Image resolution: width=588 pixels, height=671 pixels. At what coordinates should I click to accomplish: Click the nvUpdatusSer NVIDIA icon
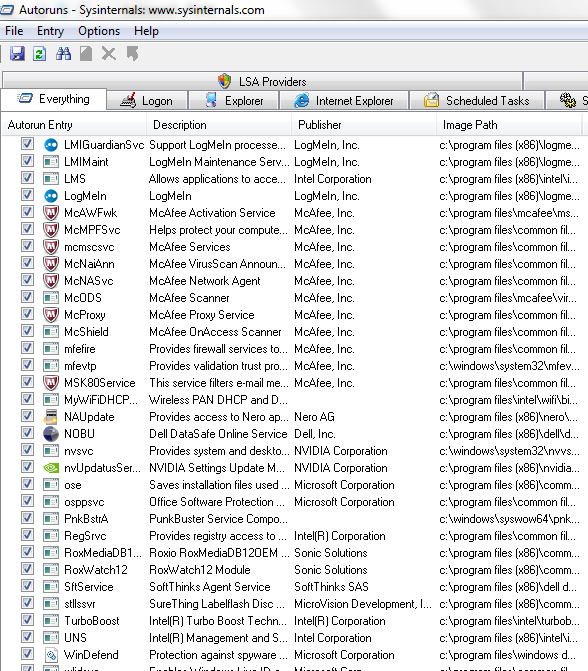[51, 468]
